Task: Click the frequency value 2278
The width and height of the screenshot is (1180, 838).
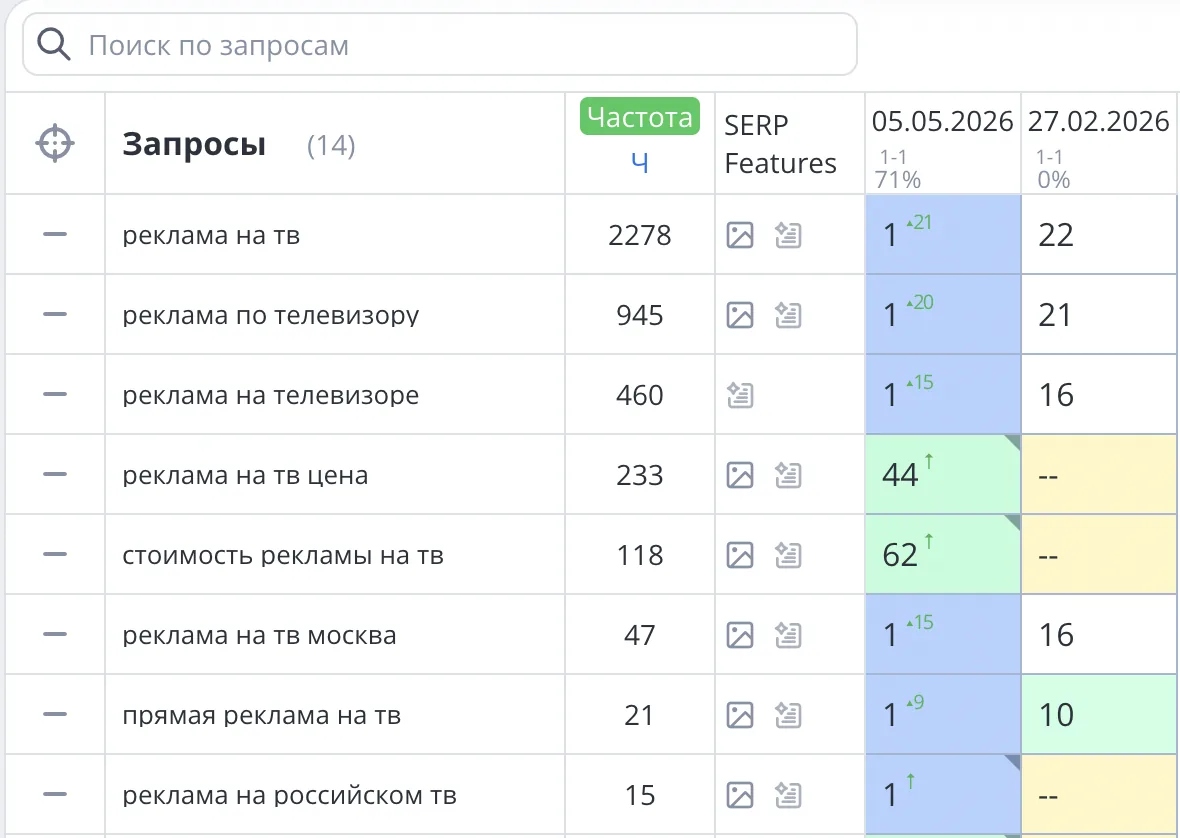Action: click(x=640, y=235)
